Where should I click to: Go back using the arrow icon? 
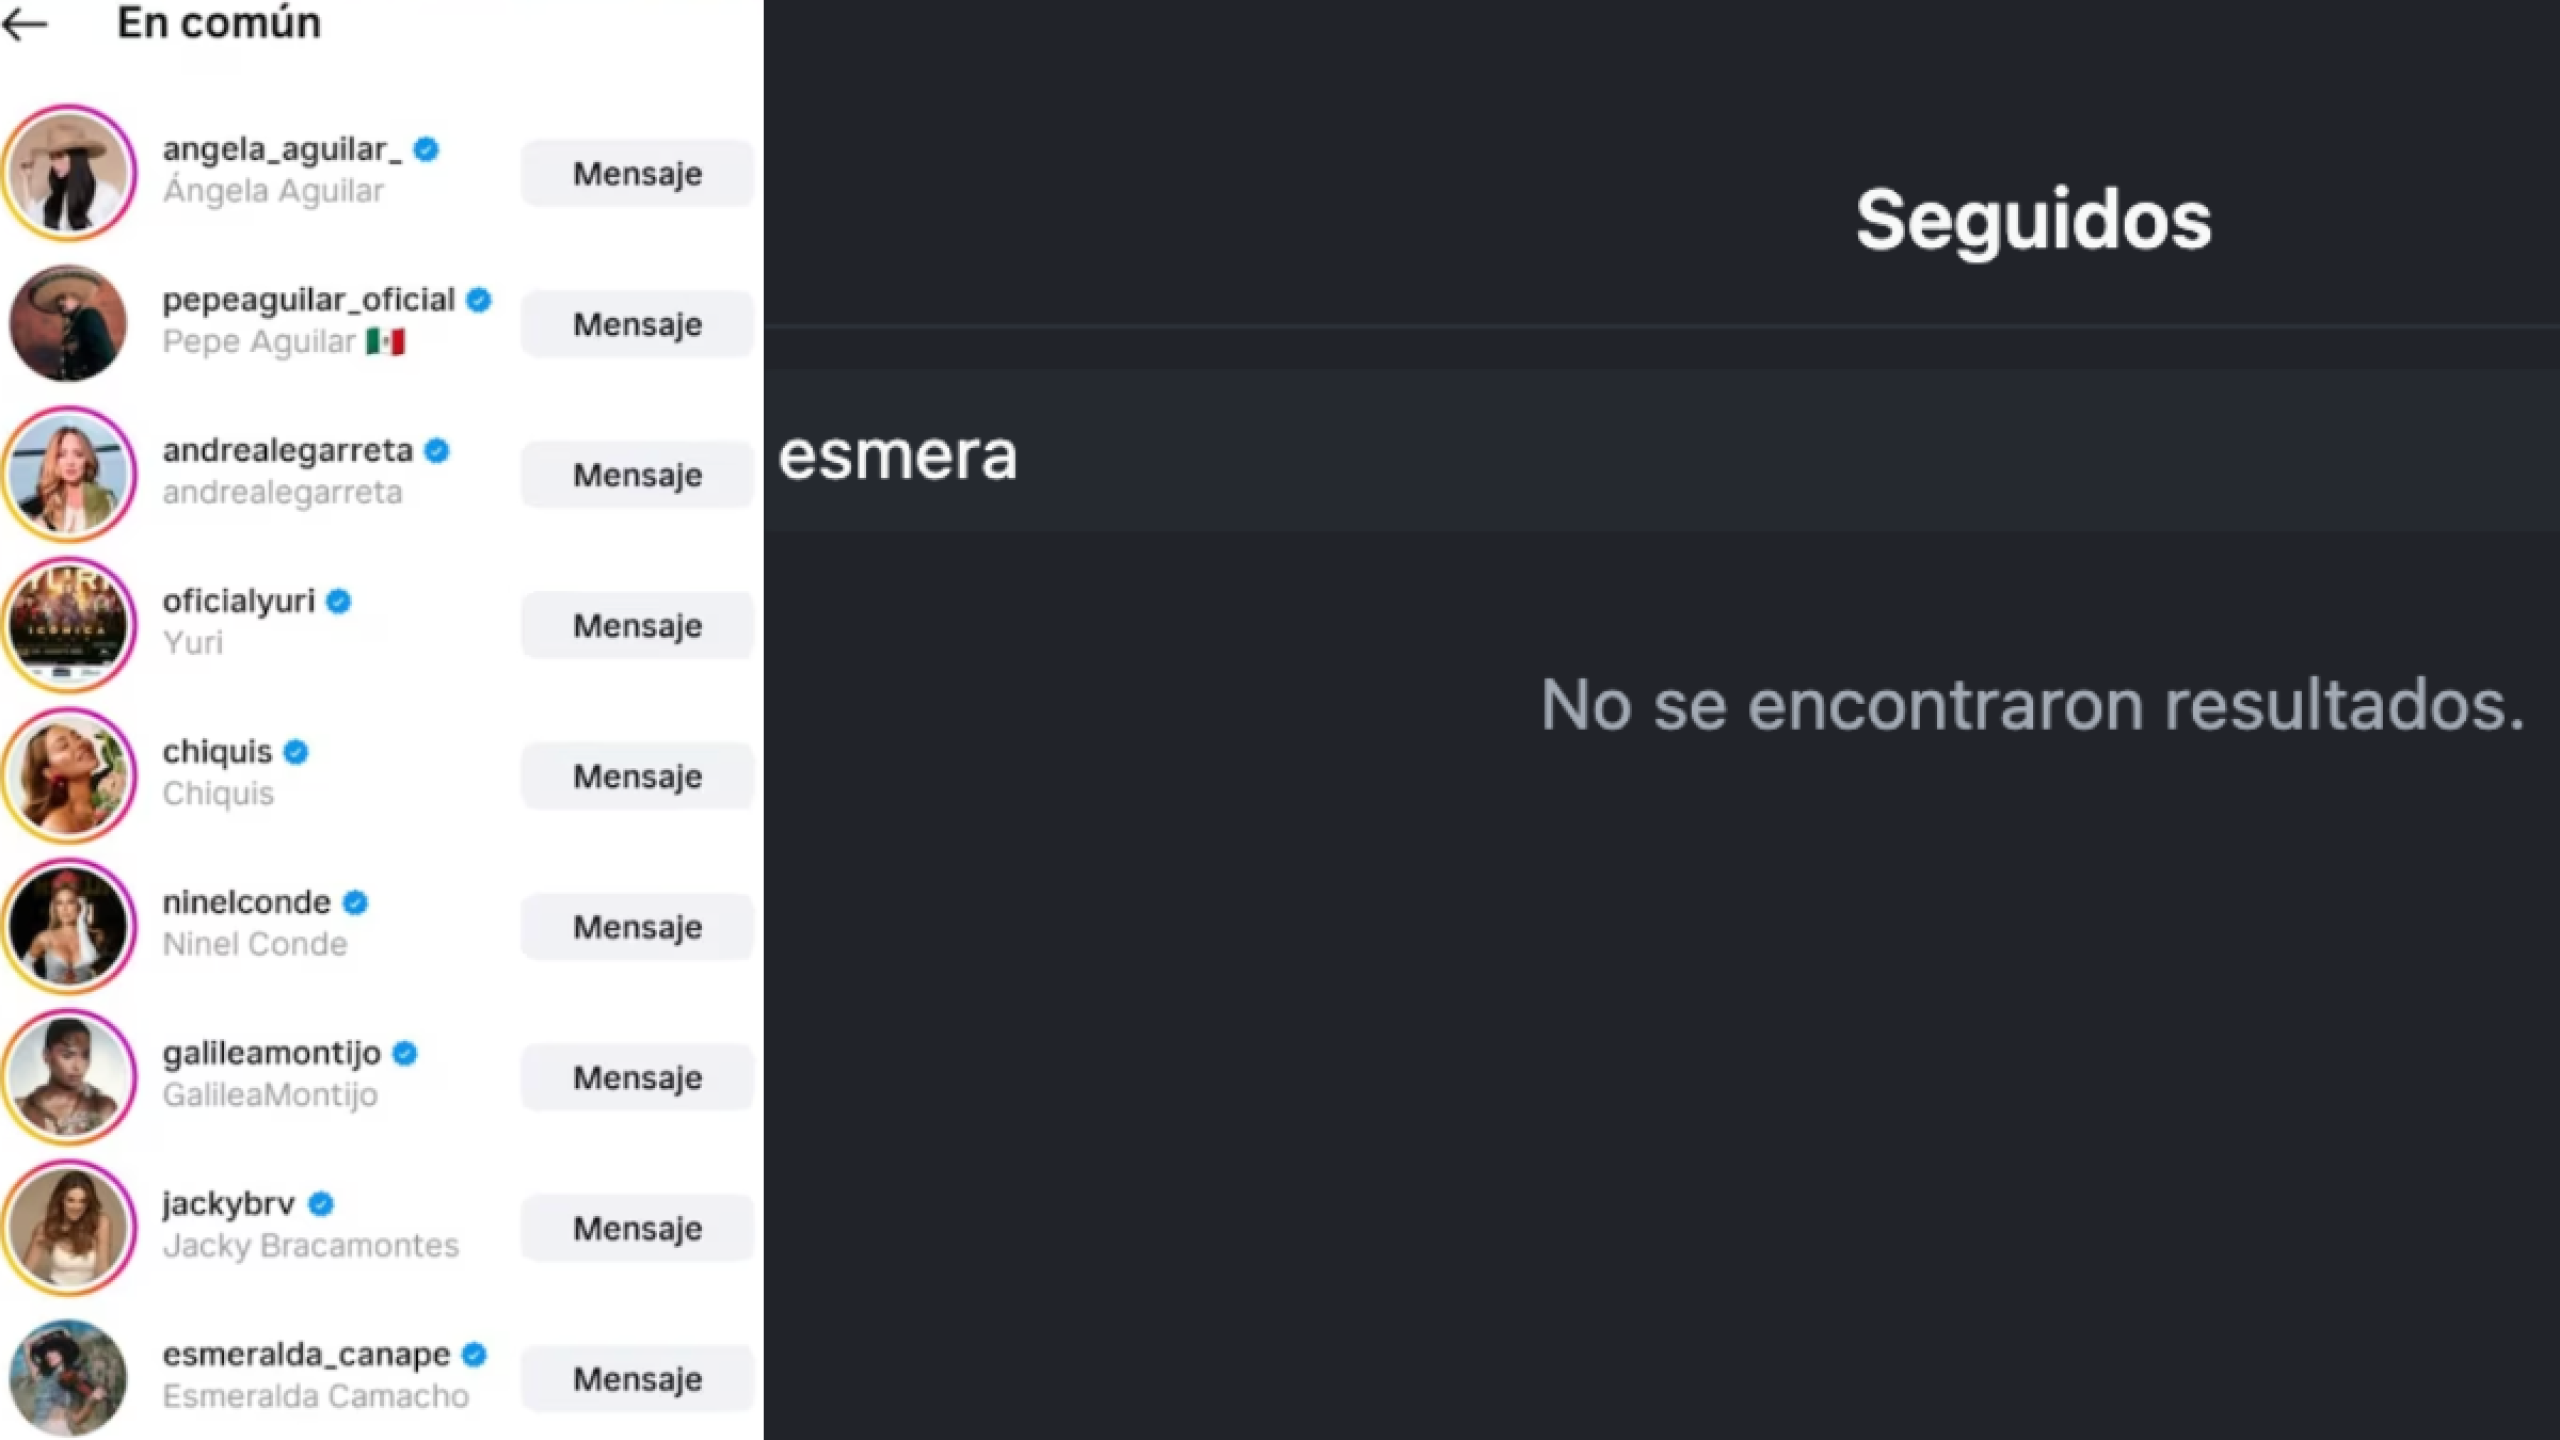coord(26,24)
